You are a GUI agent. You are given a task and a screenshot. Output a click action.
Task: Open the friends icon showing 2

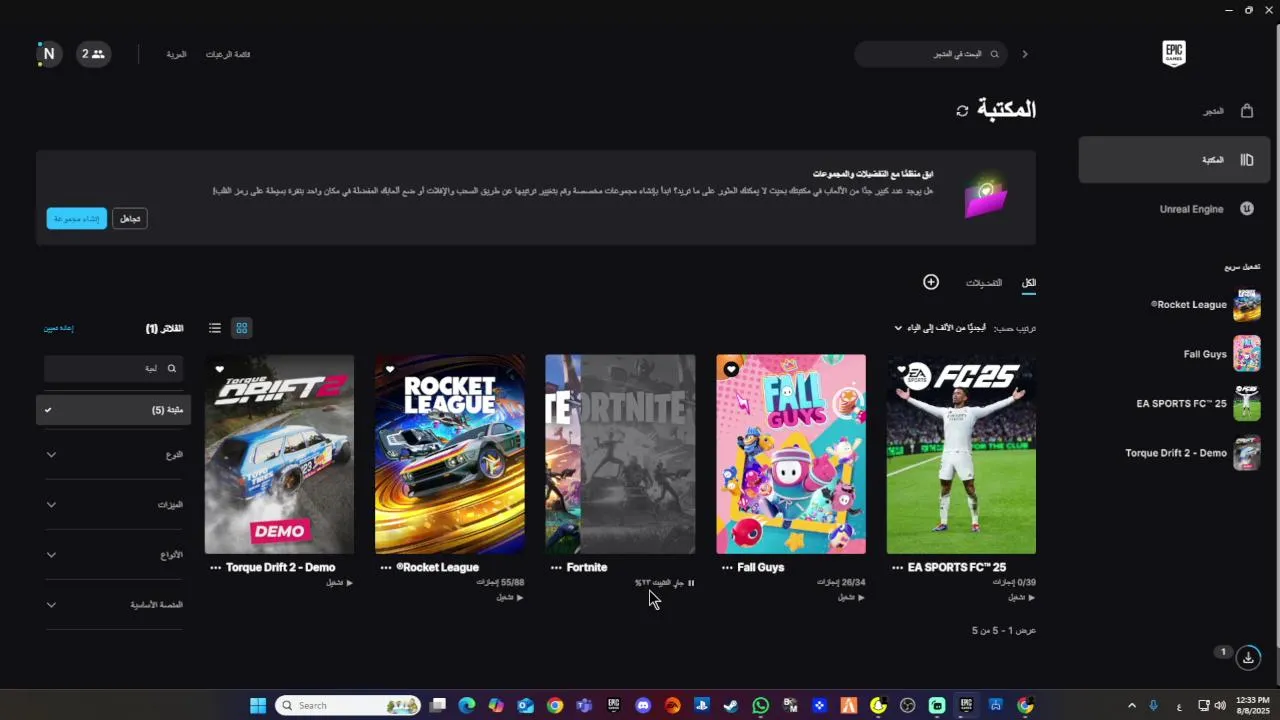[93, 54]
